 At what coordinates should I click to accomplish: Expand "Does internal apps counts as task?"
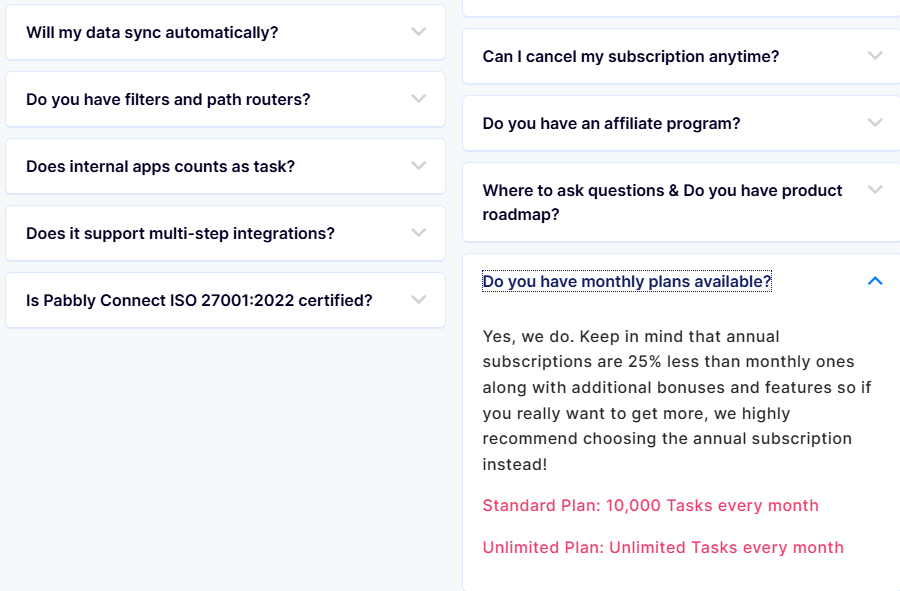(160, 166)
